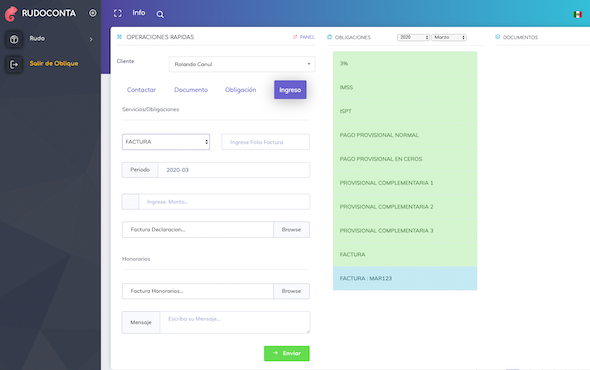Expand the Rudo sidebar menu chevron

(x=91, y=39)
